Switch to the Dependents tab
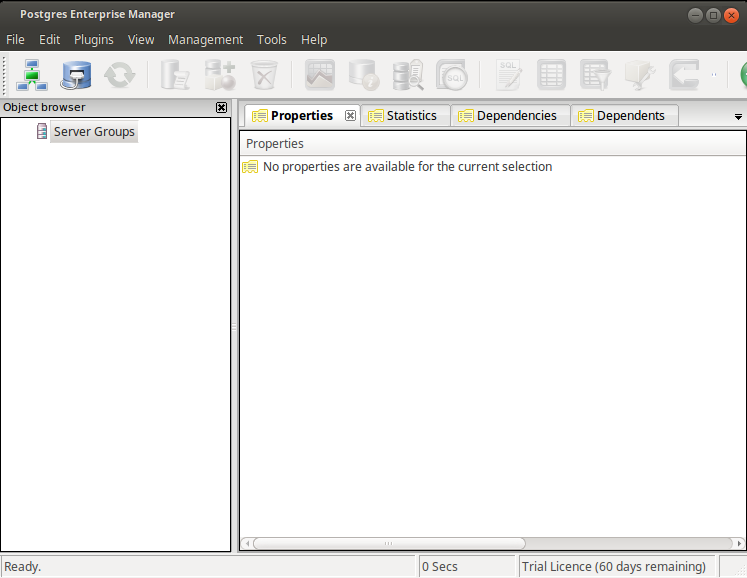 pyautogui.click(x=624, y=116)
